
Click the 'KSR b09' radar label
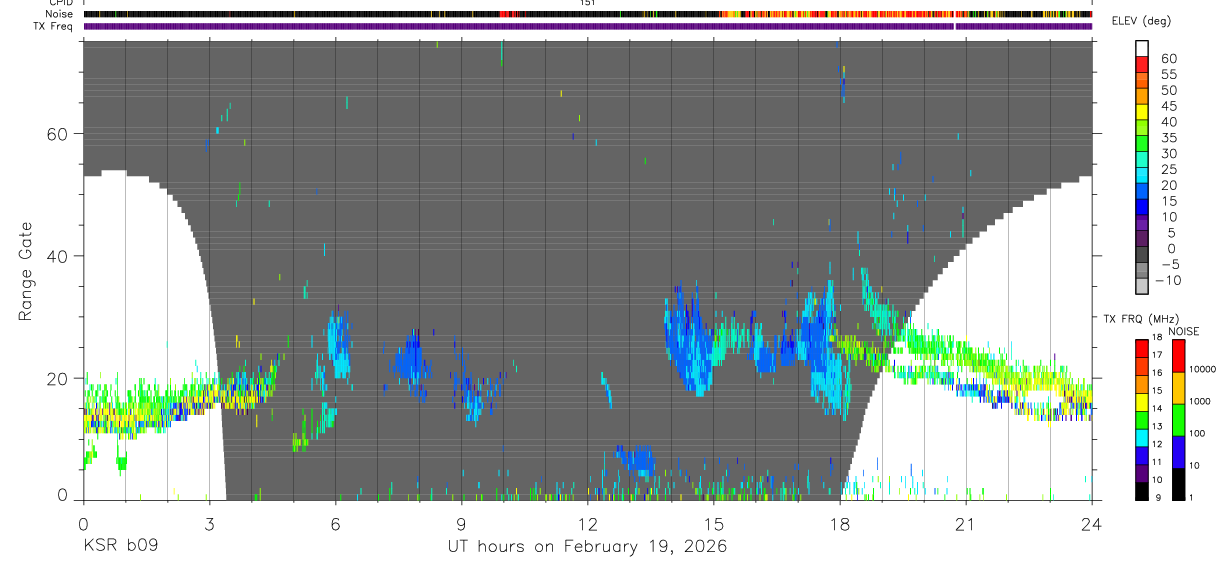(120, 547)
